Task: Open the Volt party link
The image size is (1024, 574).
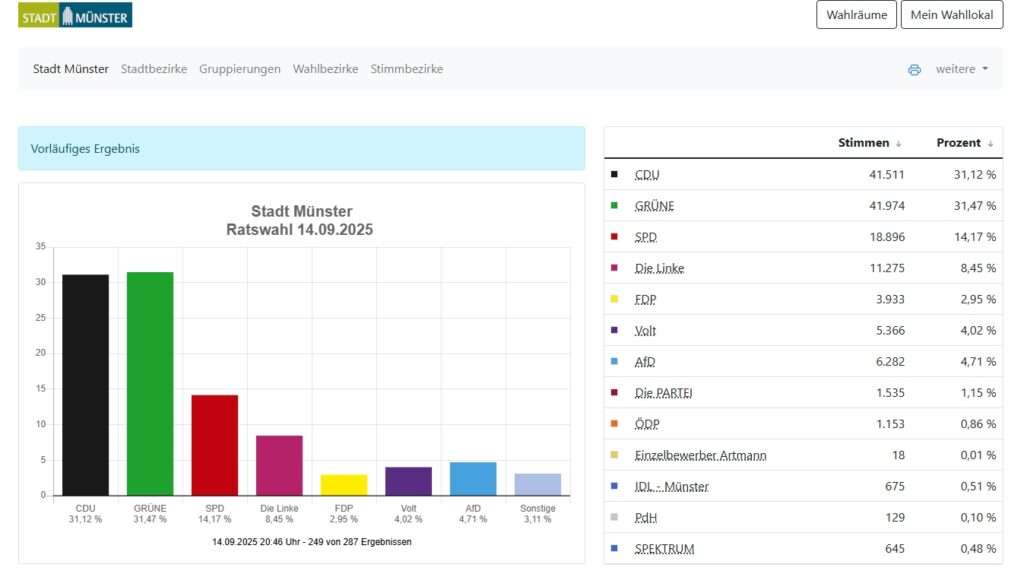Action: [646, 330]
